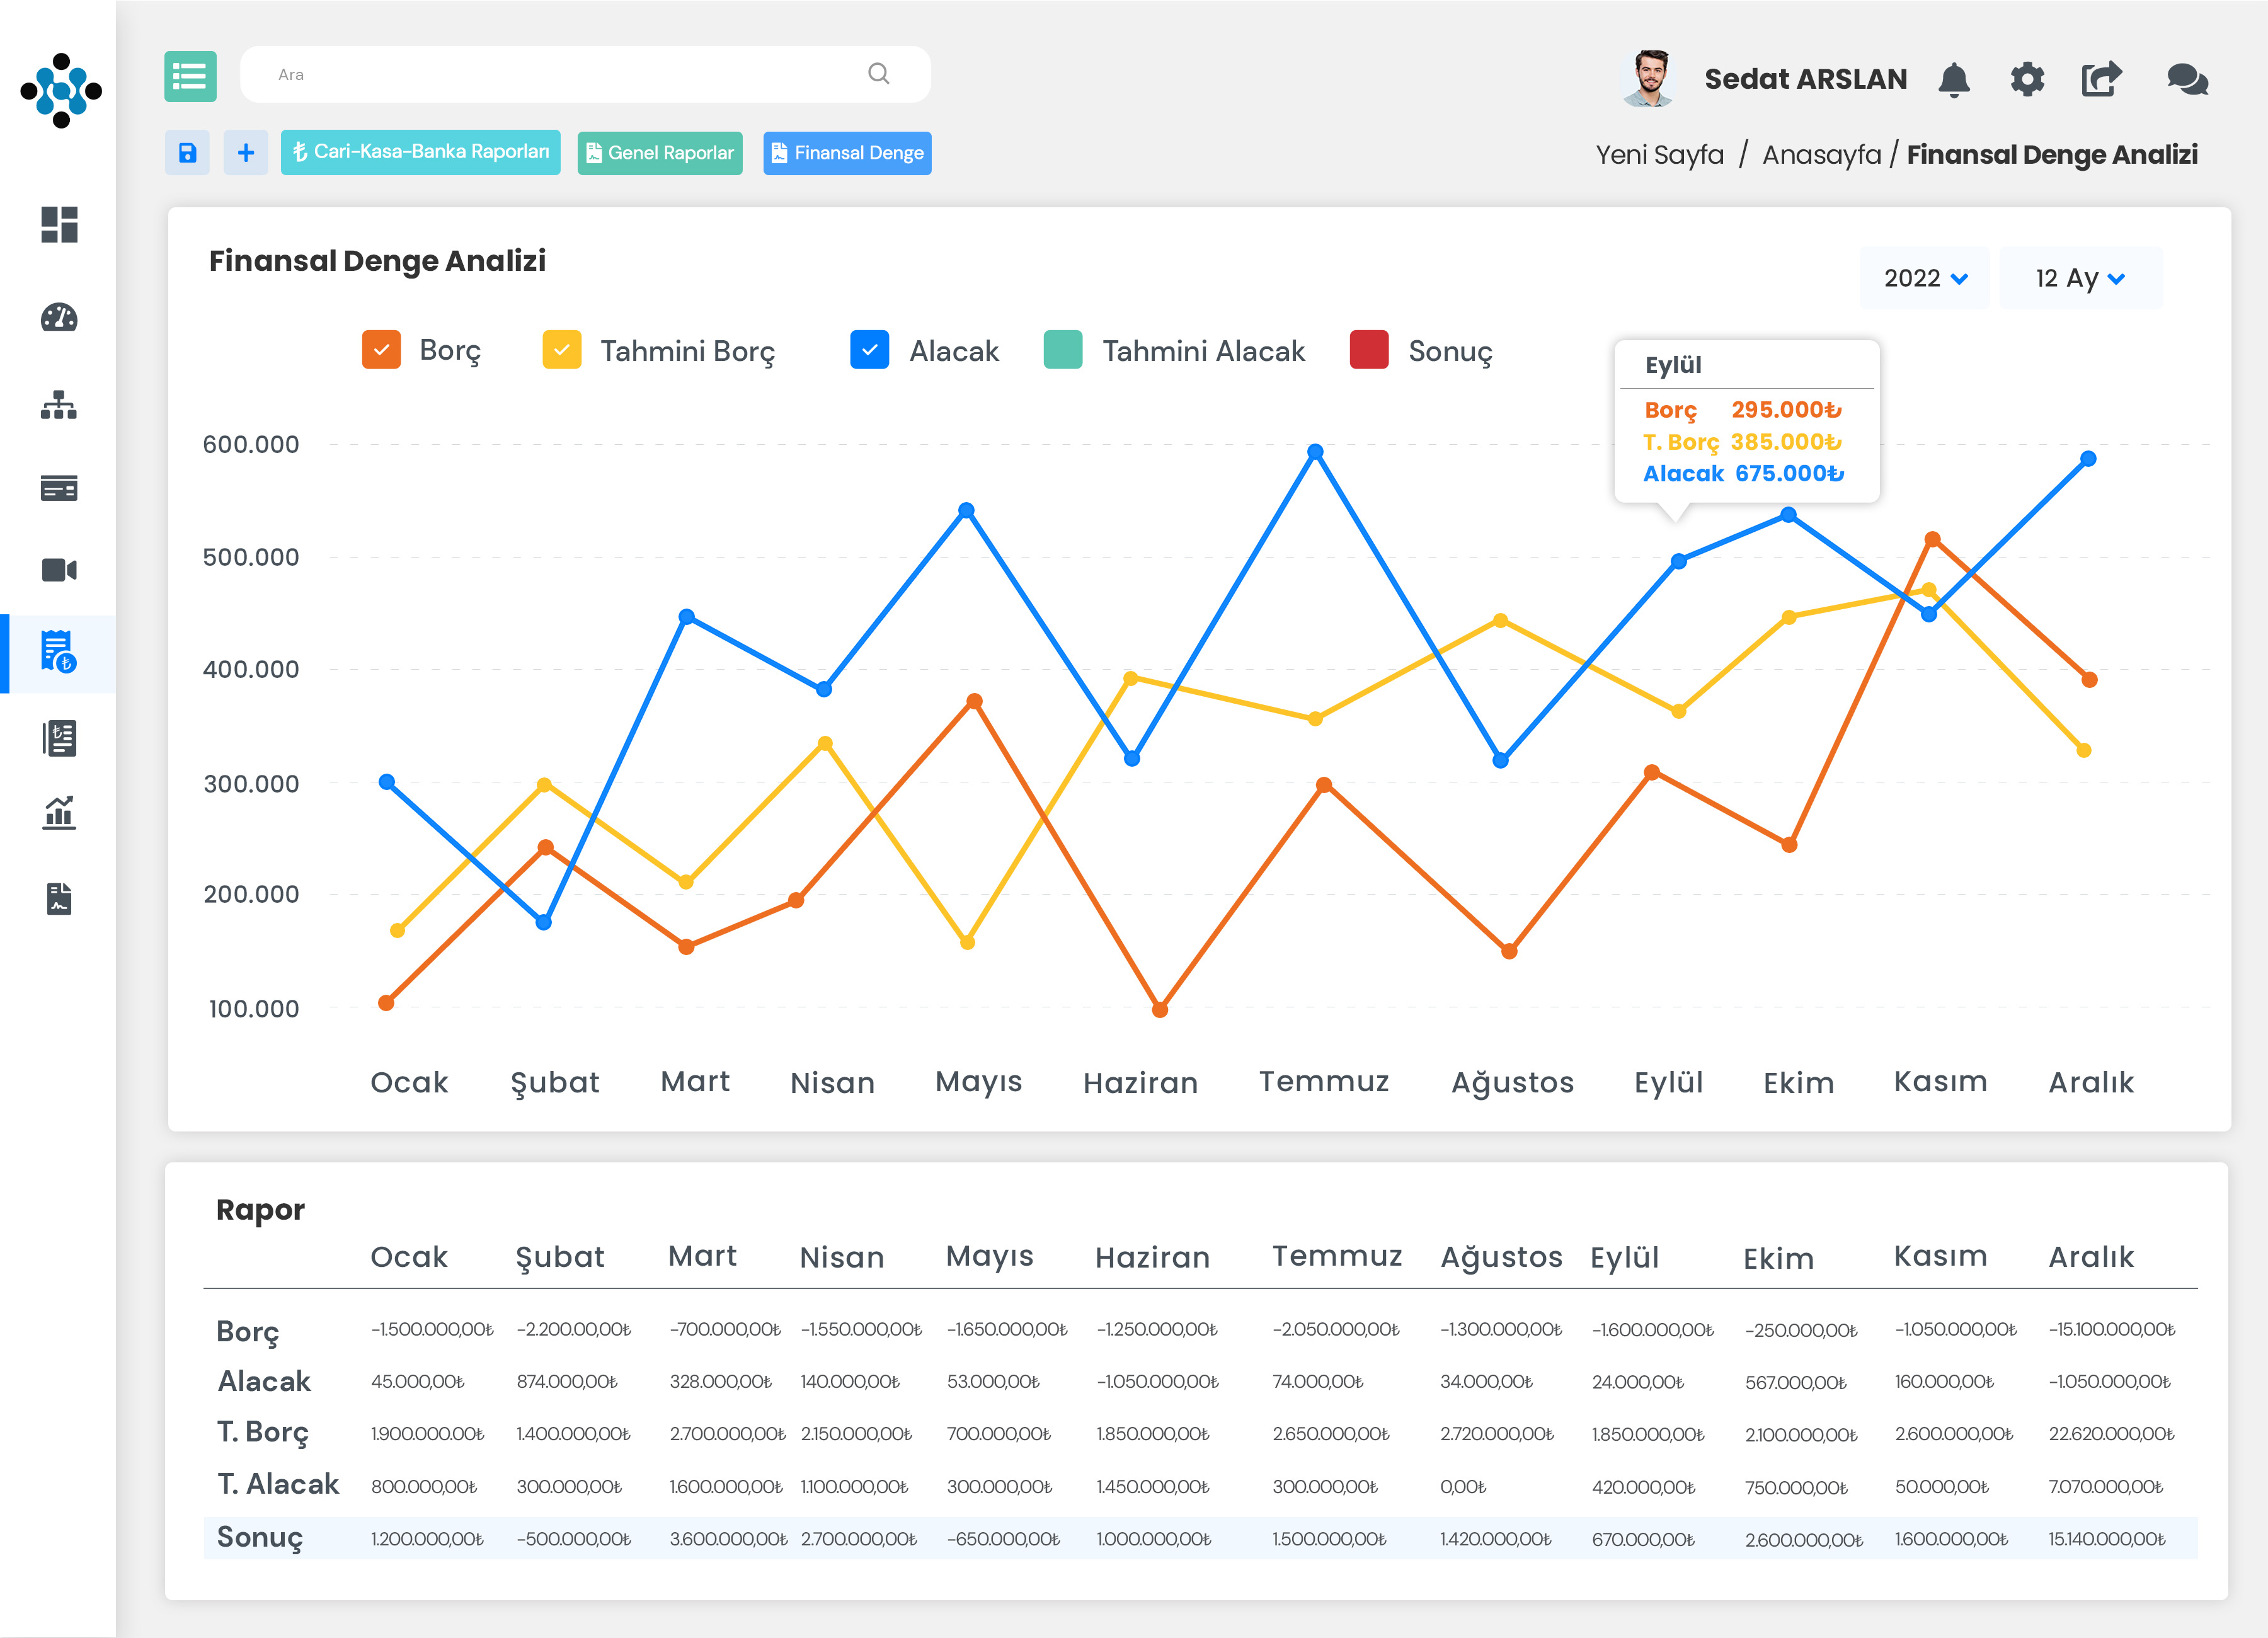2268x1638 pixels.
Task: Click the Tahmini Alacak teal color swatch
Action: point(1062,350)
